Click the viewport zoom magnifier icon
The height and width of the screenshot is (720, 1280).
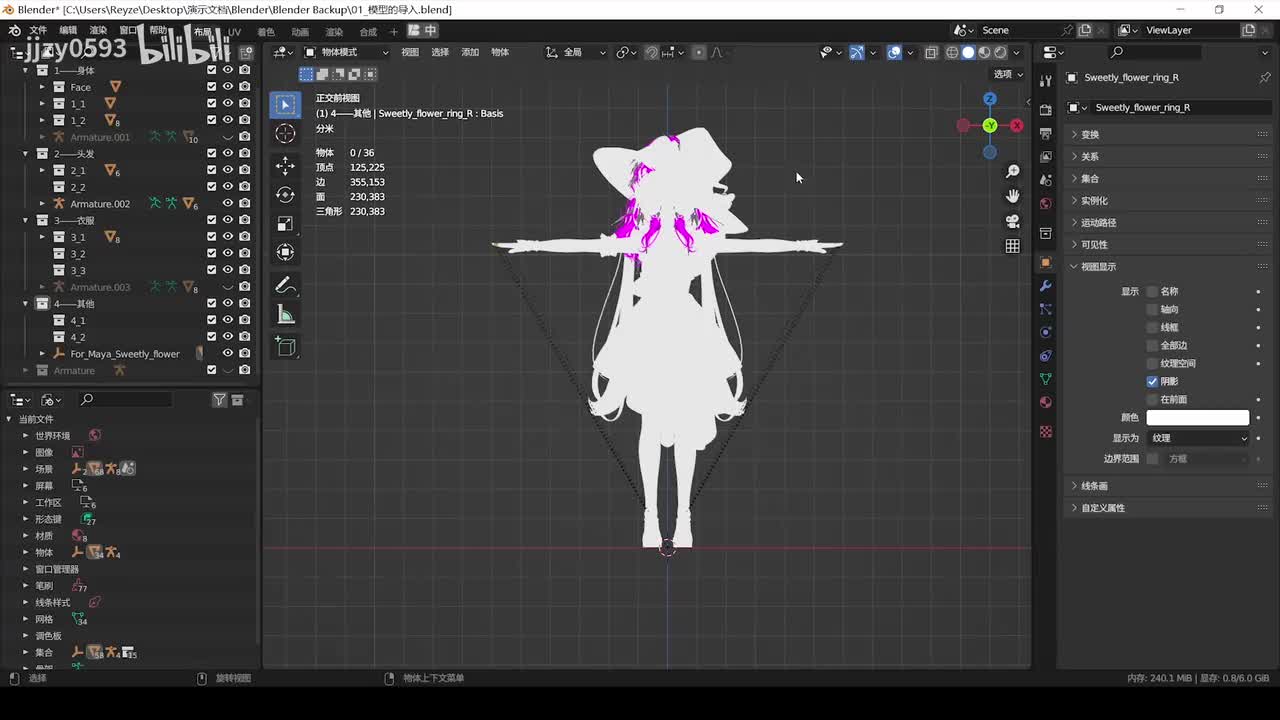click(1013, 172)
